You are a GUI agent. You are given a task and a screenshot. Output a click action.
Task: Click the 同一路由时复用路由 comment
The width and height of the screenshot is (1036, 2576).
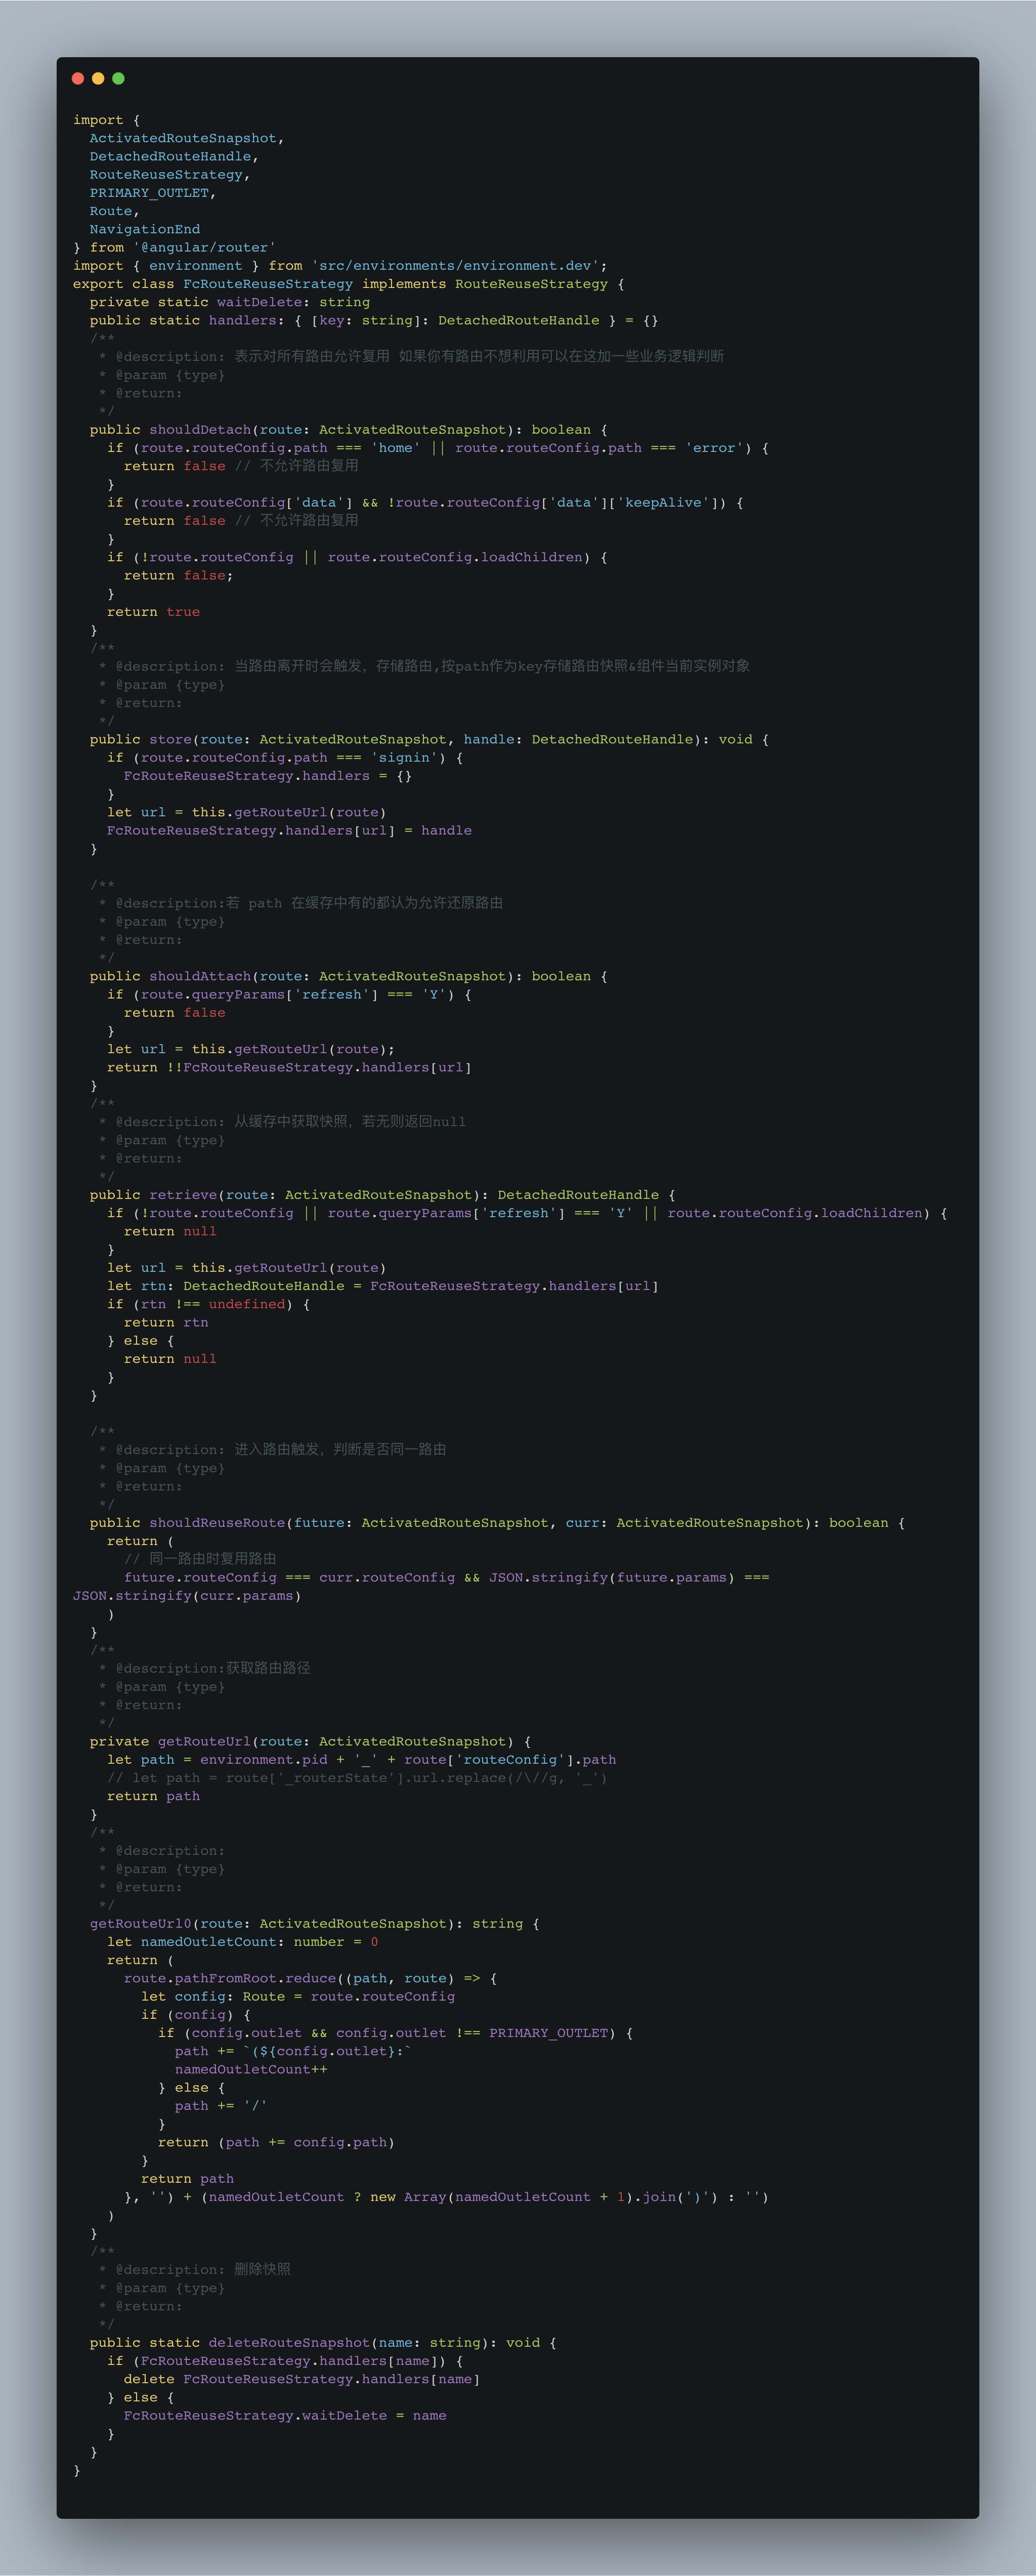pyautogui.click(x=200, y=1558)
